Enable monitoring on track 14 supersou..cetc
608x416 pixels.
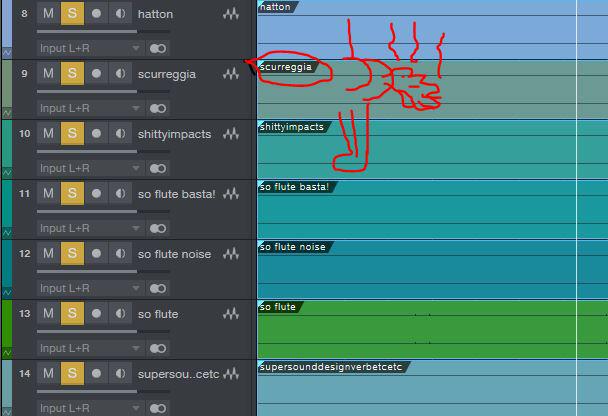[x=120, y=373]
